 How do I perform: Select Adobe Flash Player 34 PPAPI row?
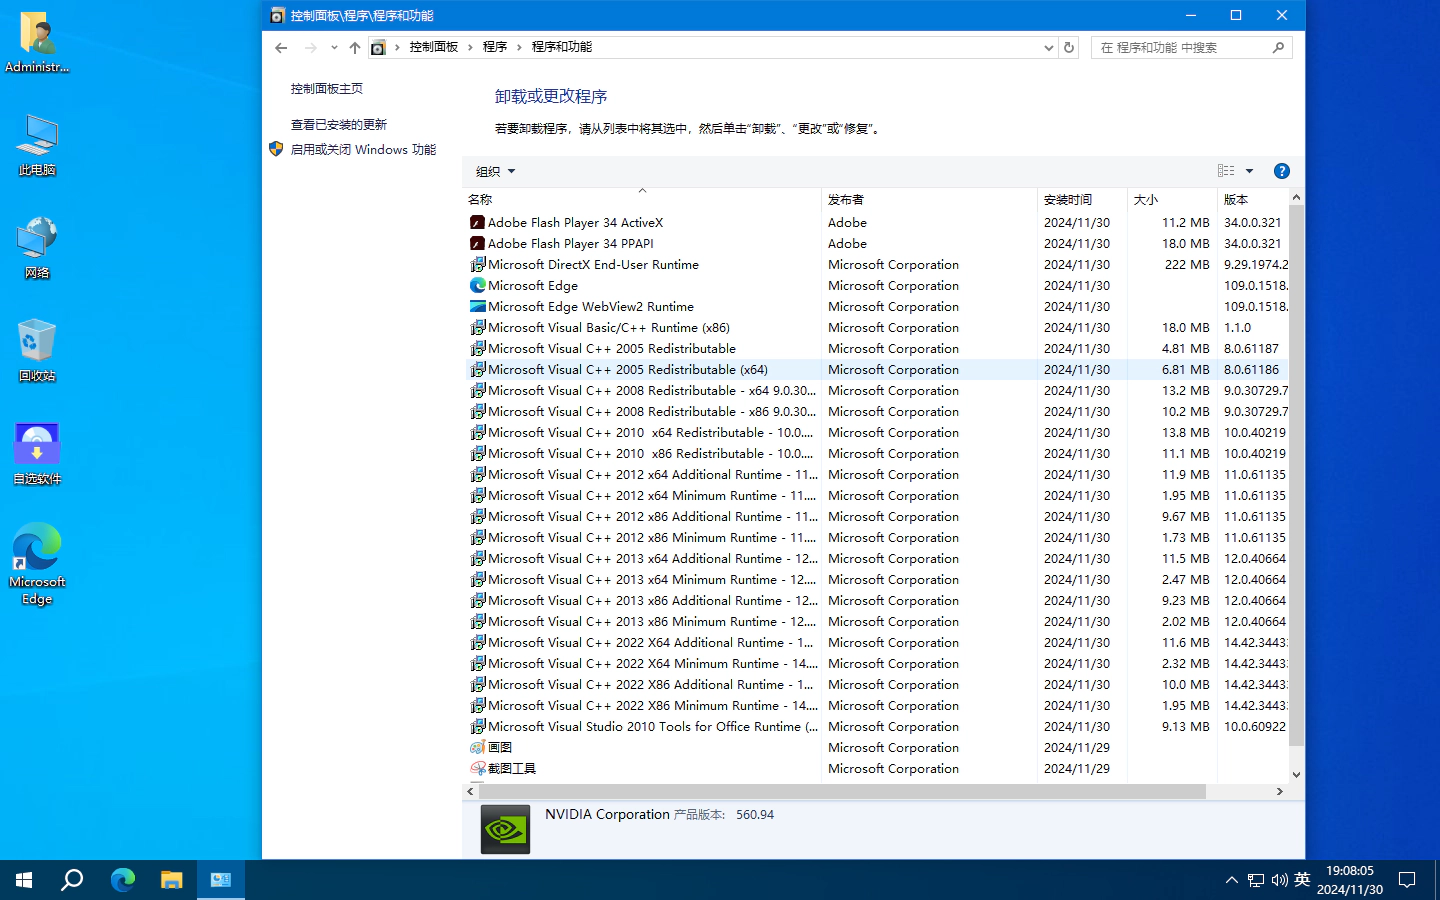[x=875, y=244]
